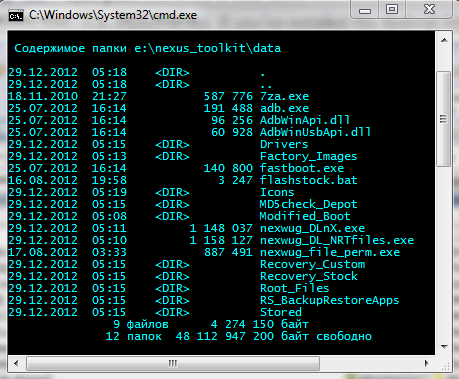Click the Icons directory name

coord(277,192)
